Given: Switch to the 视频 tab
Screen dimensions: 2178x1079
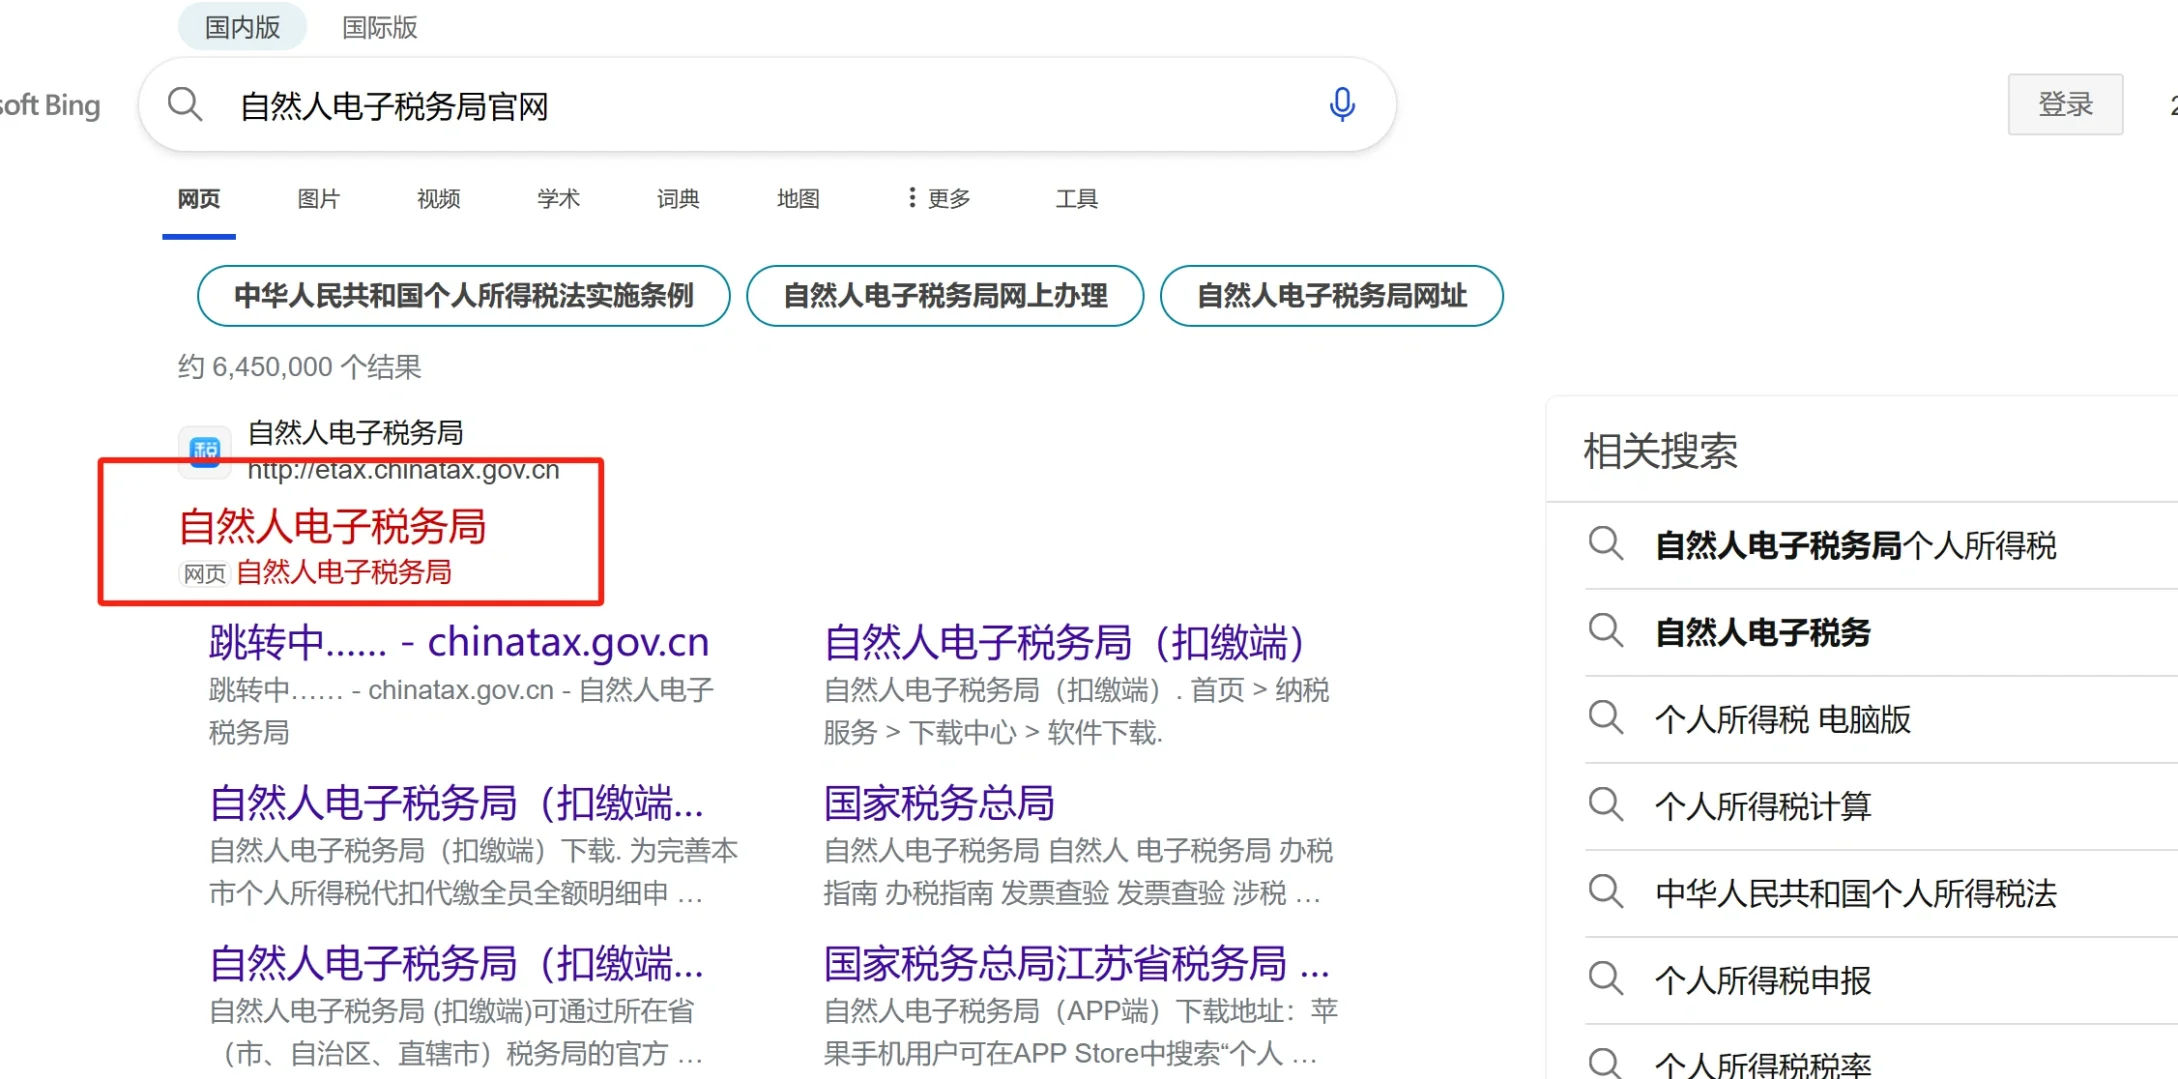Looking at the screenshot, I should click(x=437, y=199).
